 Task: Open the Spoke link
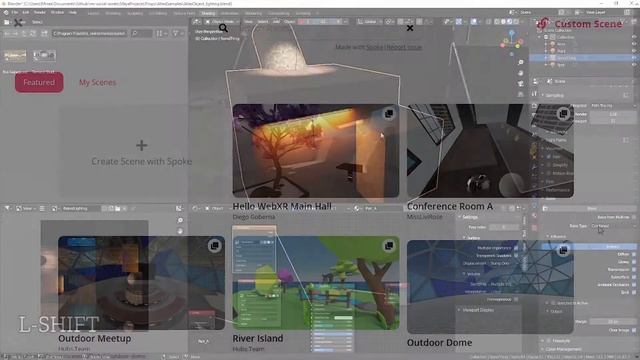[x=374, y=47]
